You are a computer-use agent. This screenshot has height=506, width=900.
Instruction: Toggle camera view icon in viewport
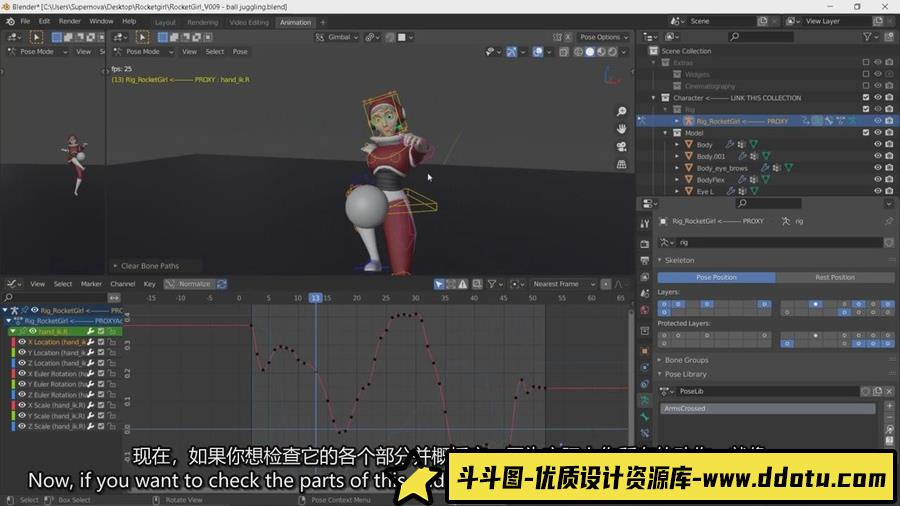(x=621, y=147)
